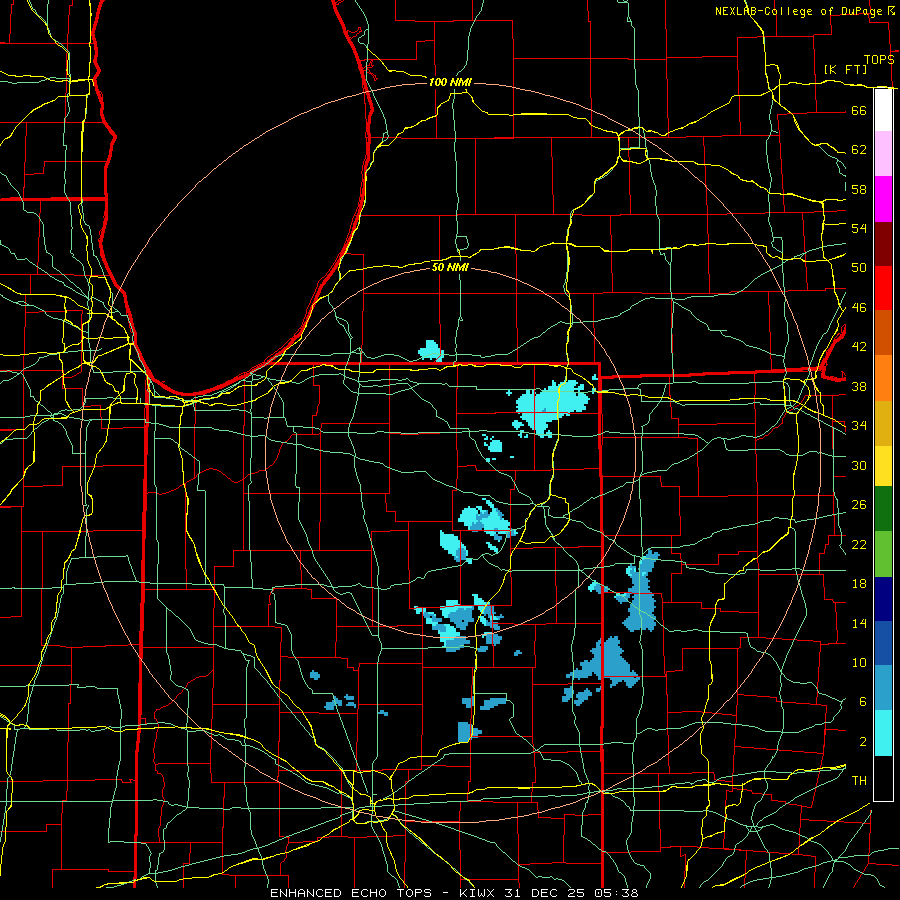Click the white swatch in TOPS legend
This screenshot has height=900, width=900.
(883, 110)
